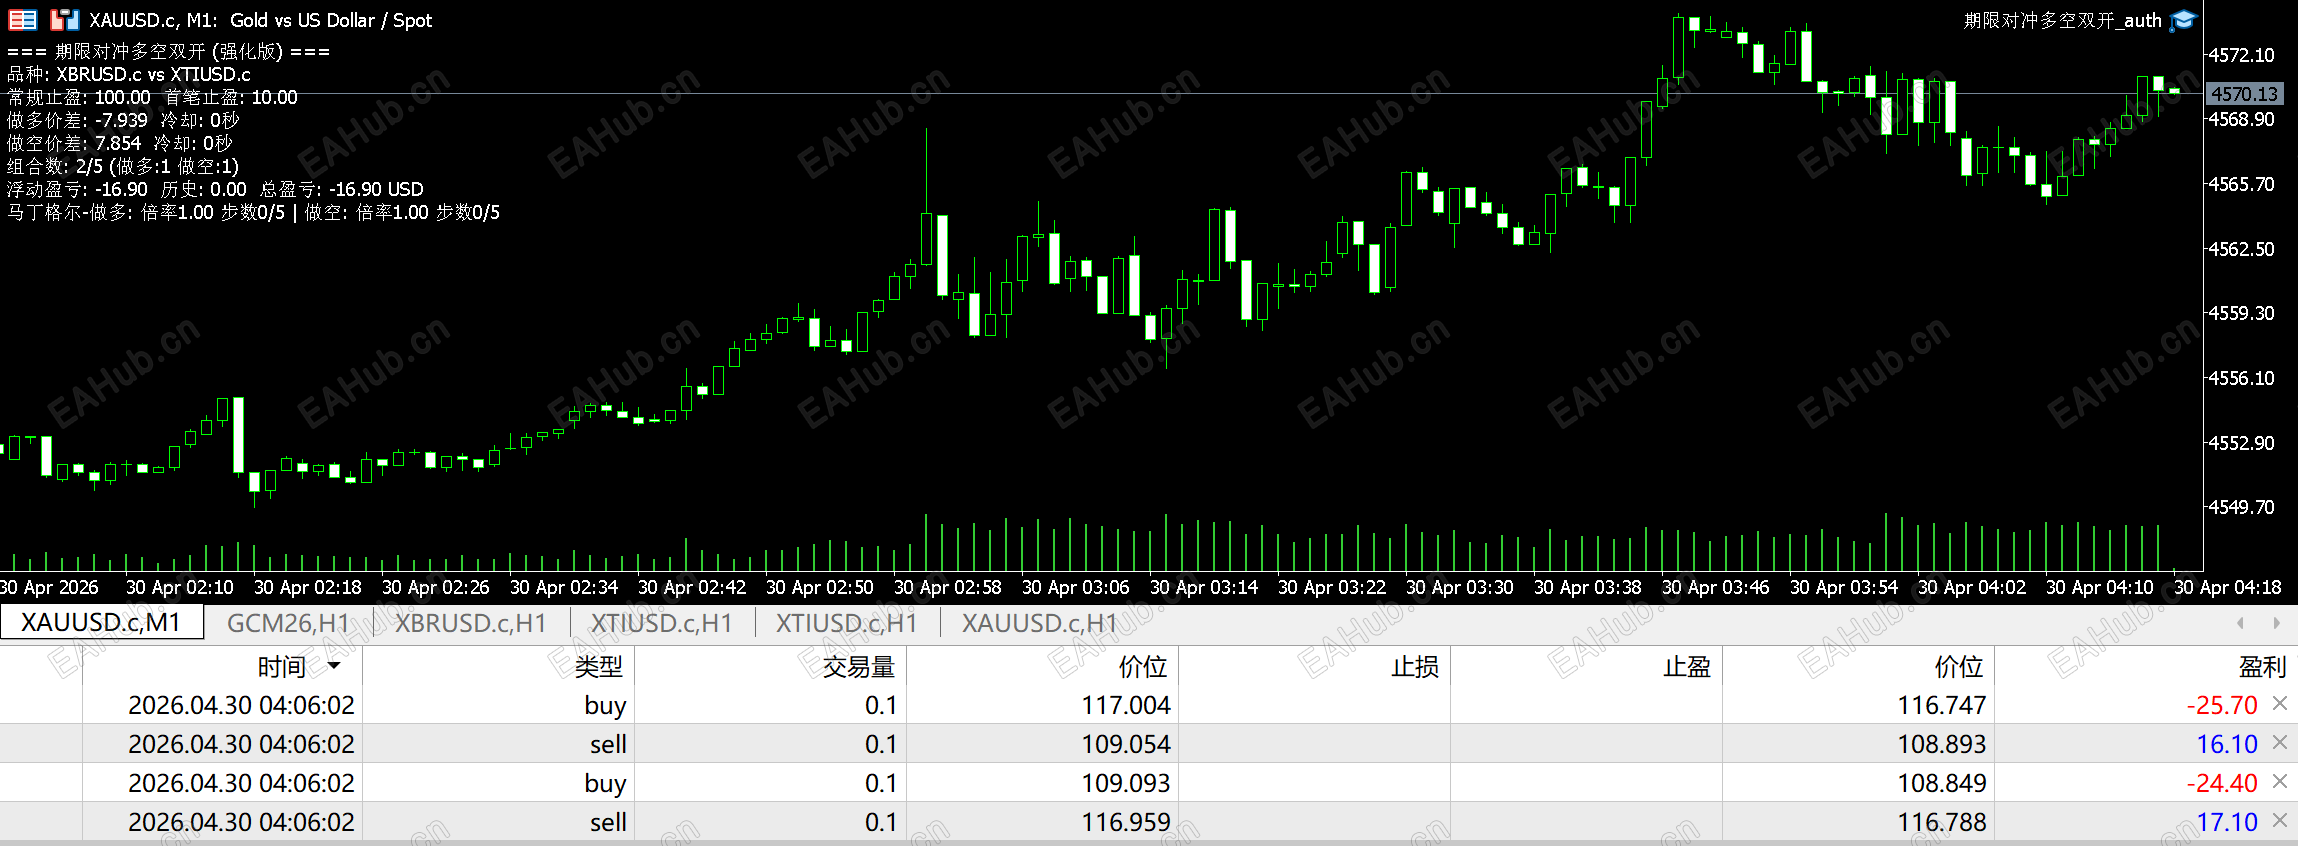This screenshot has height=846, width=2298.
Task: Close the buy position opened at 109.093
Action: [2280, 782]
